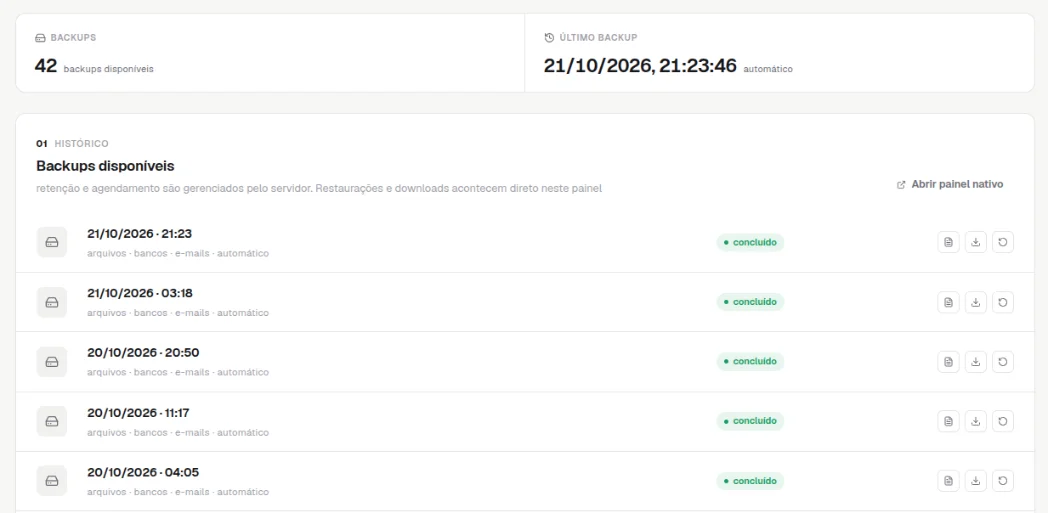The height and width of the screenshot is (513, 1048).
Task: Click the BACKUPS card heading
Action: tap(74, 37)
